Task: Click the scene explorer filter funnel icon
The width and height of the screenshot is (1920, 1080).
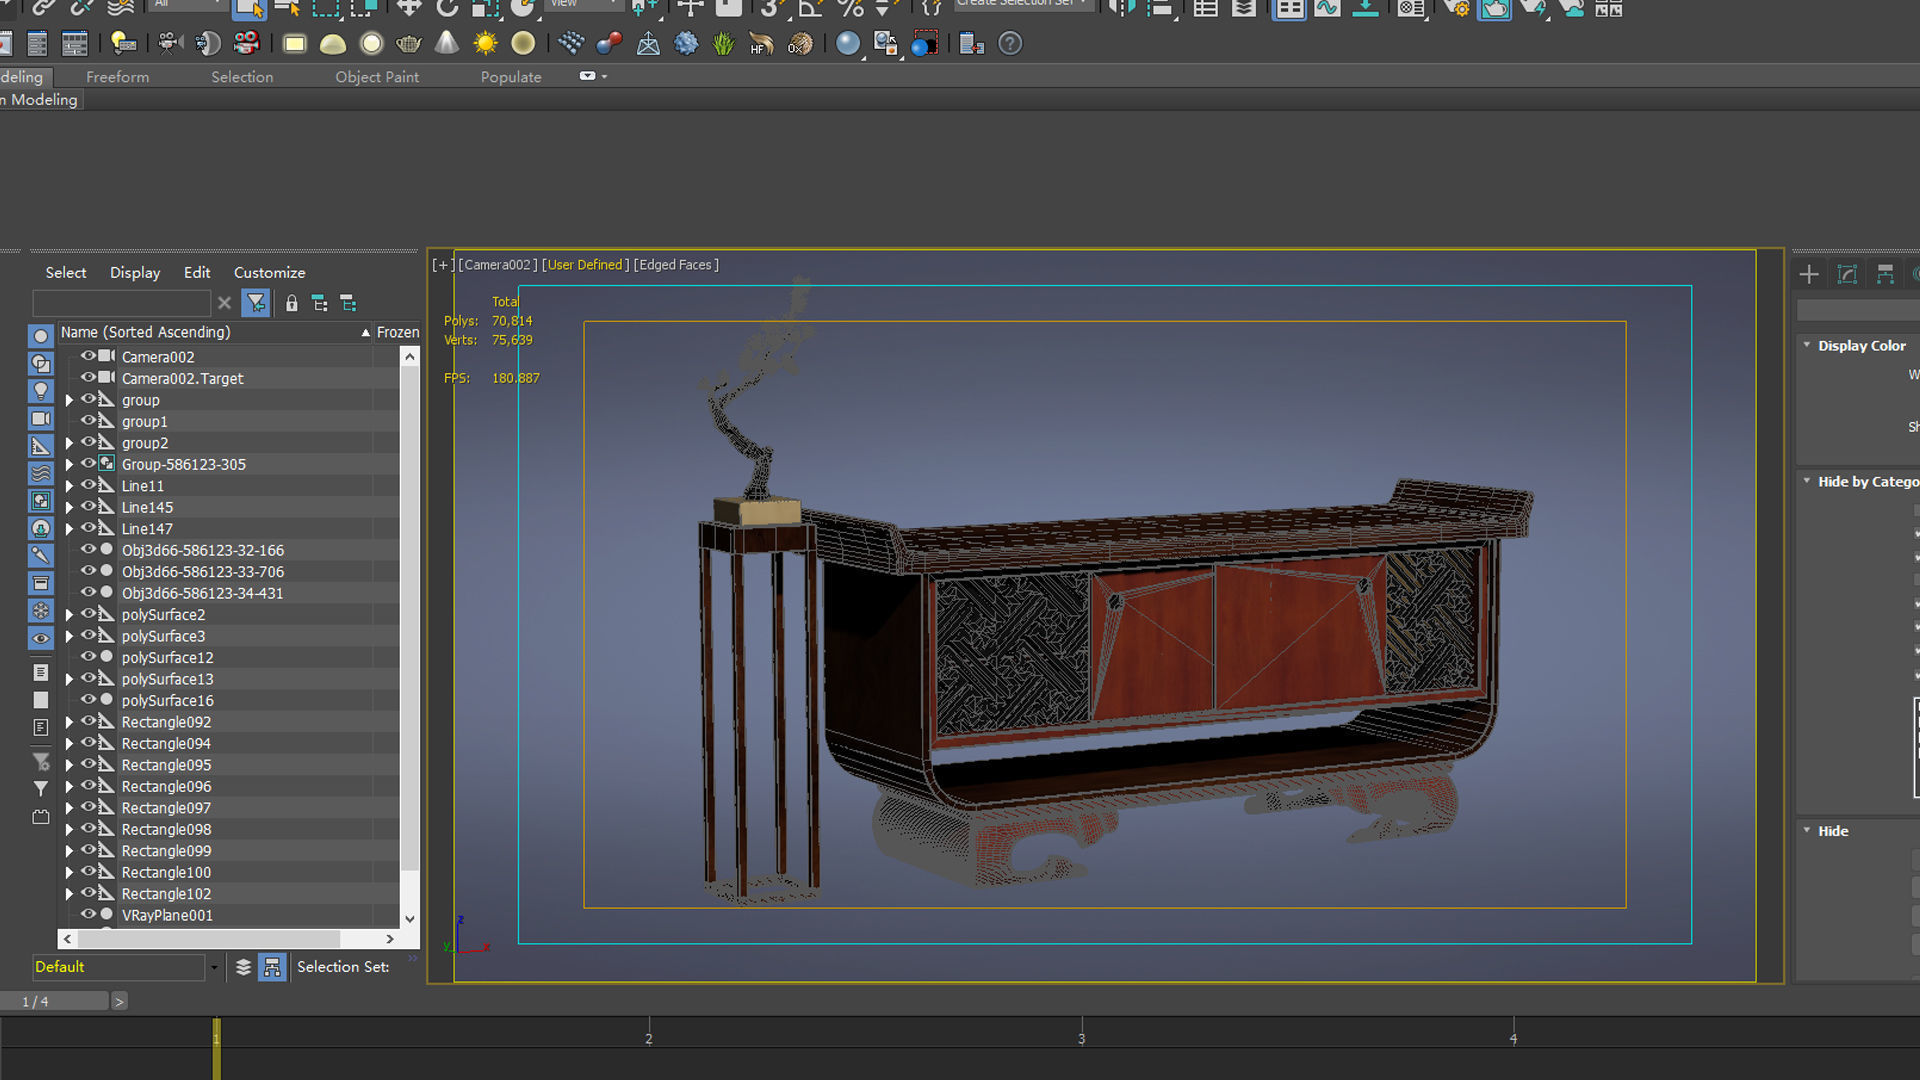Action: (x=256, y=302)
